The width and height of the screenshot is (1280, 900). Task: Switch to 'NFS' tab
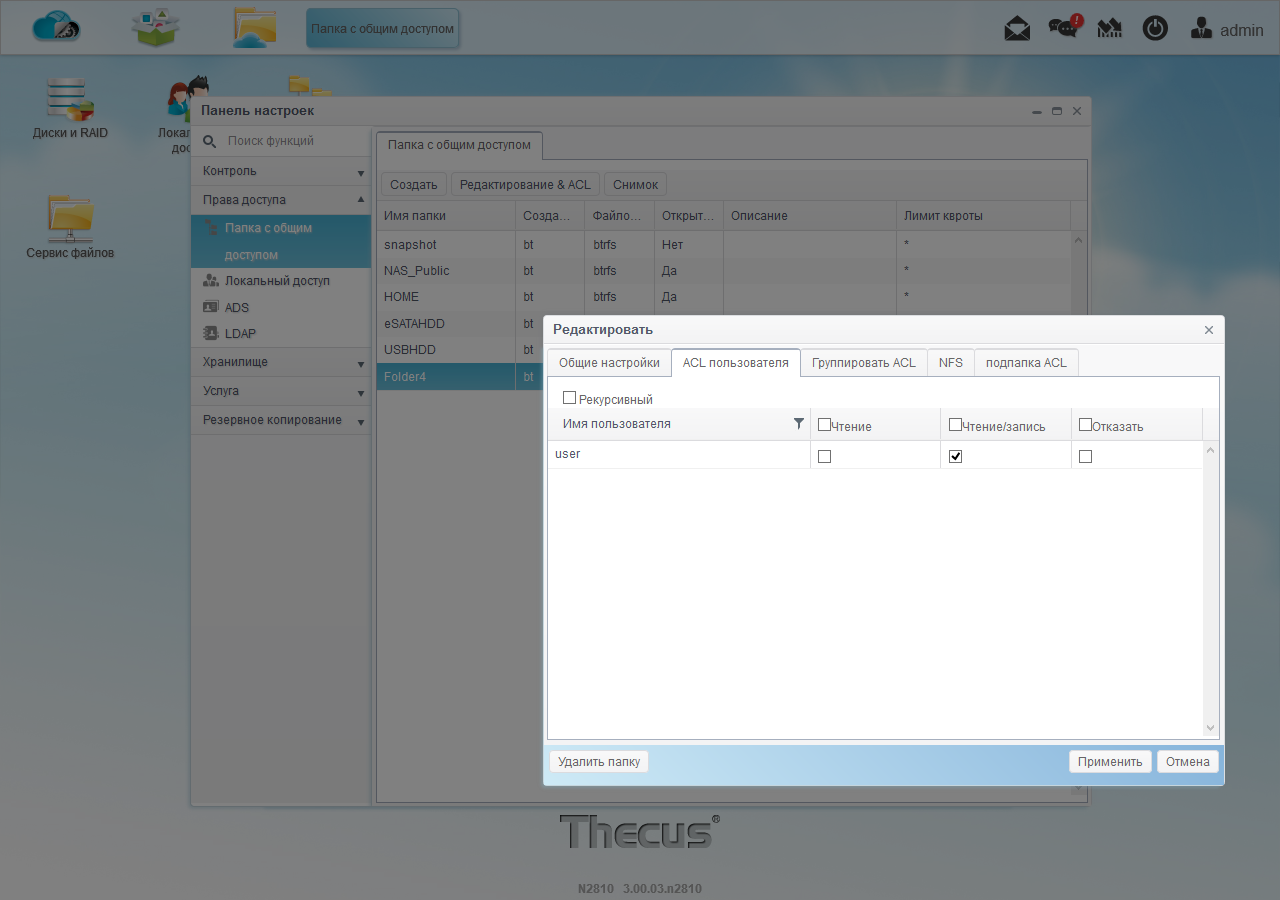(x=951, y=363)
